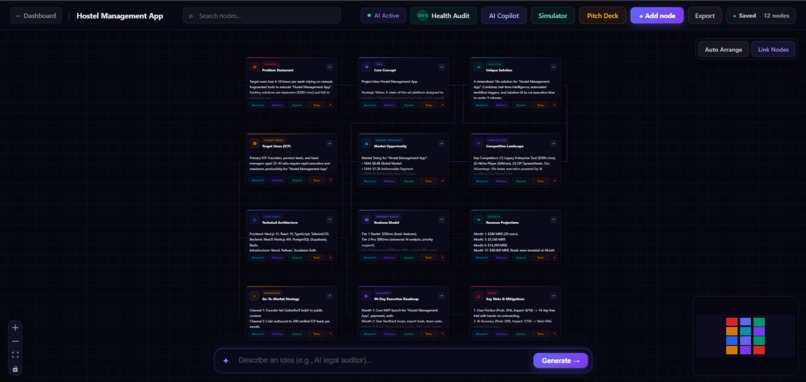Collapse the Unique Solution node

point(554,67)
